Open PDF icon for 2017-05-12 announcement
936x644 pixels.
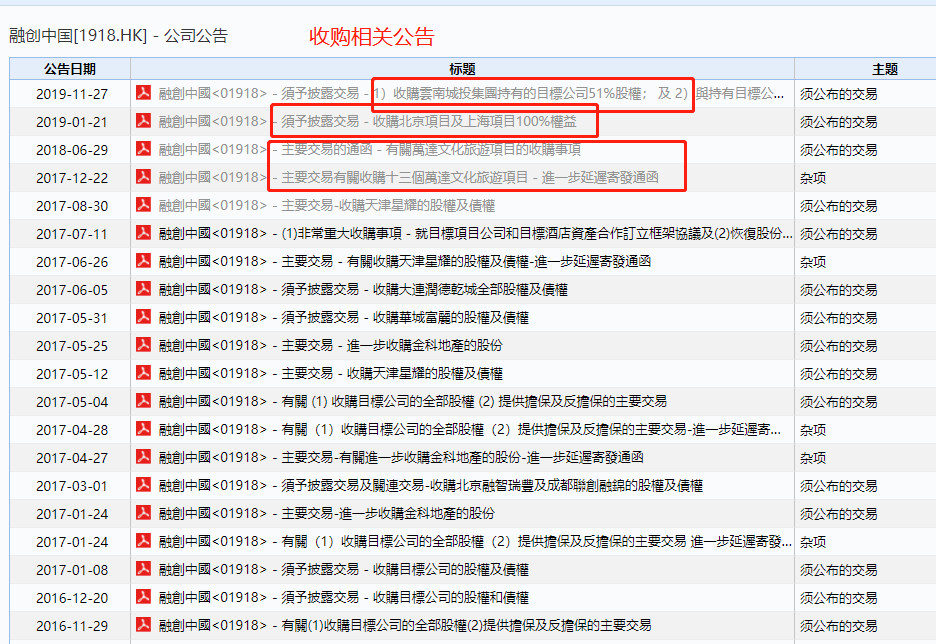point(143,373)
